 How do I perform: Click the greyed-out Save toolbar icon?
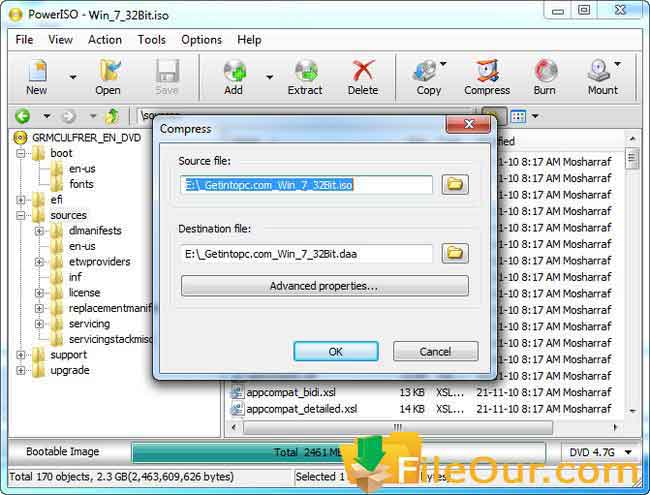point(167,77)
